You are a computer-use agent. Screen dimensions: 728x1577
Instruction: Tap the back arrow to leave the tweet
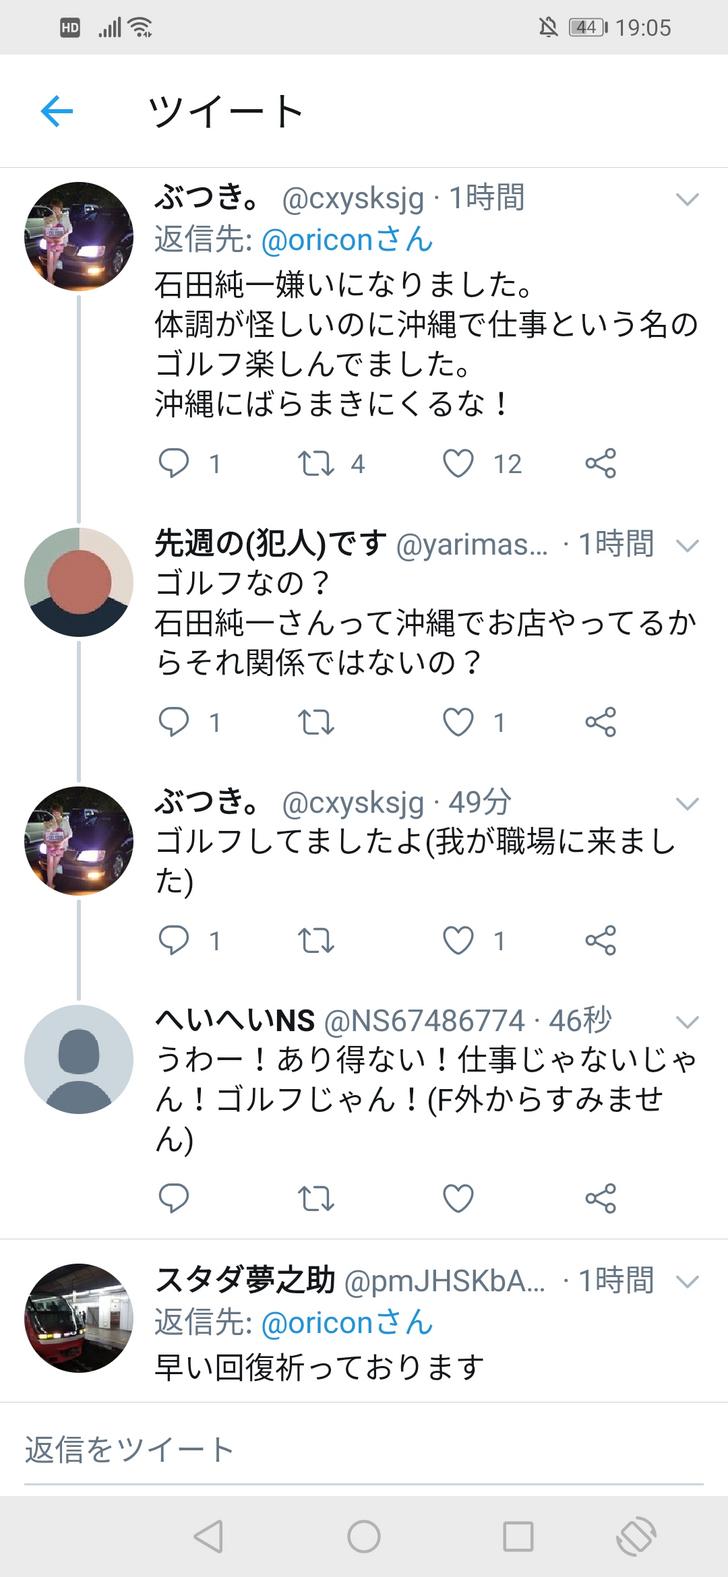[55, 111]
